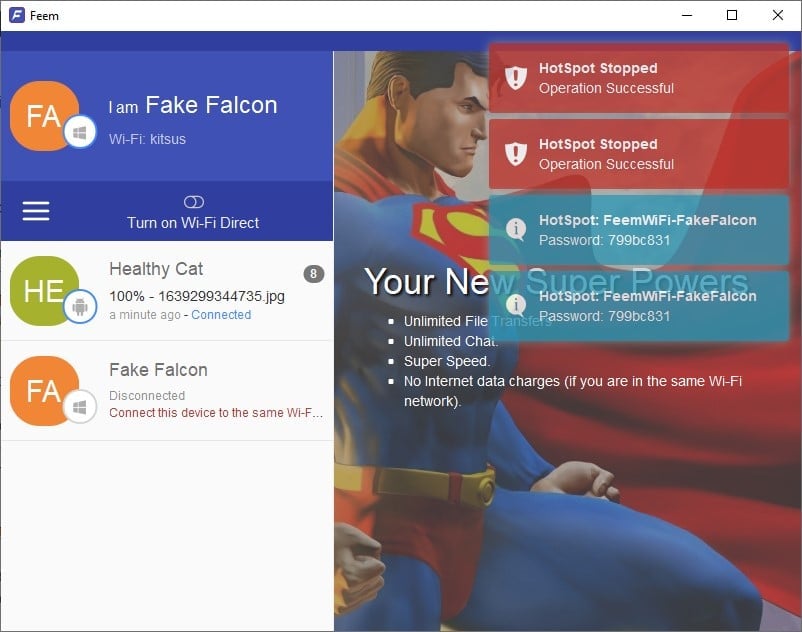Dismiss the second HotSpot Stopped notification
This screenshot has height=632, width=802.
pyautogui.click(x=640, y=154)
